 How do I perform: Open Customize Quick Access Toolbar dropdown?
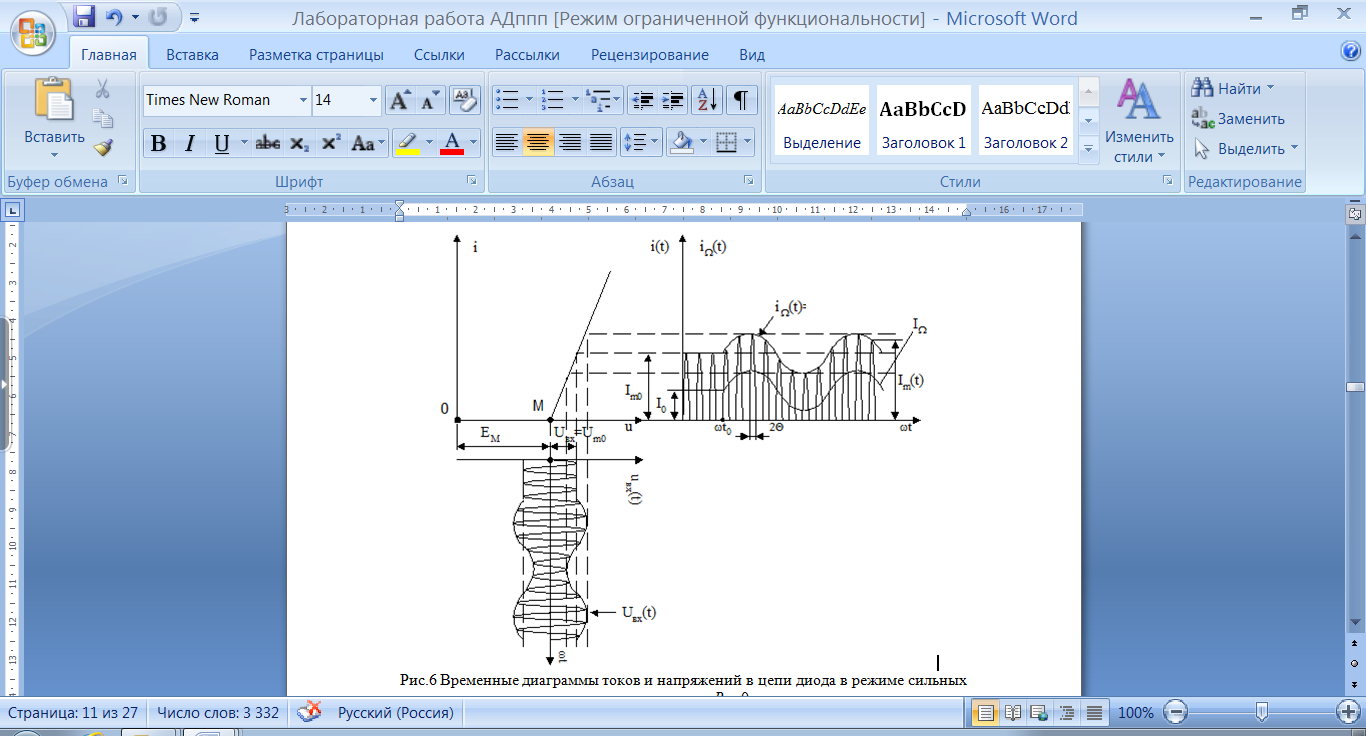(195, 17)
